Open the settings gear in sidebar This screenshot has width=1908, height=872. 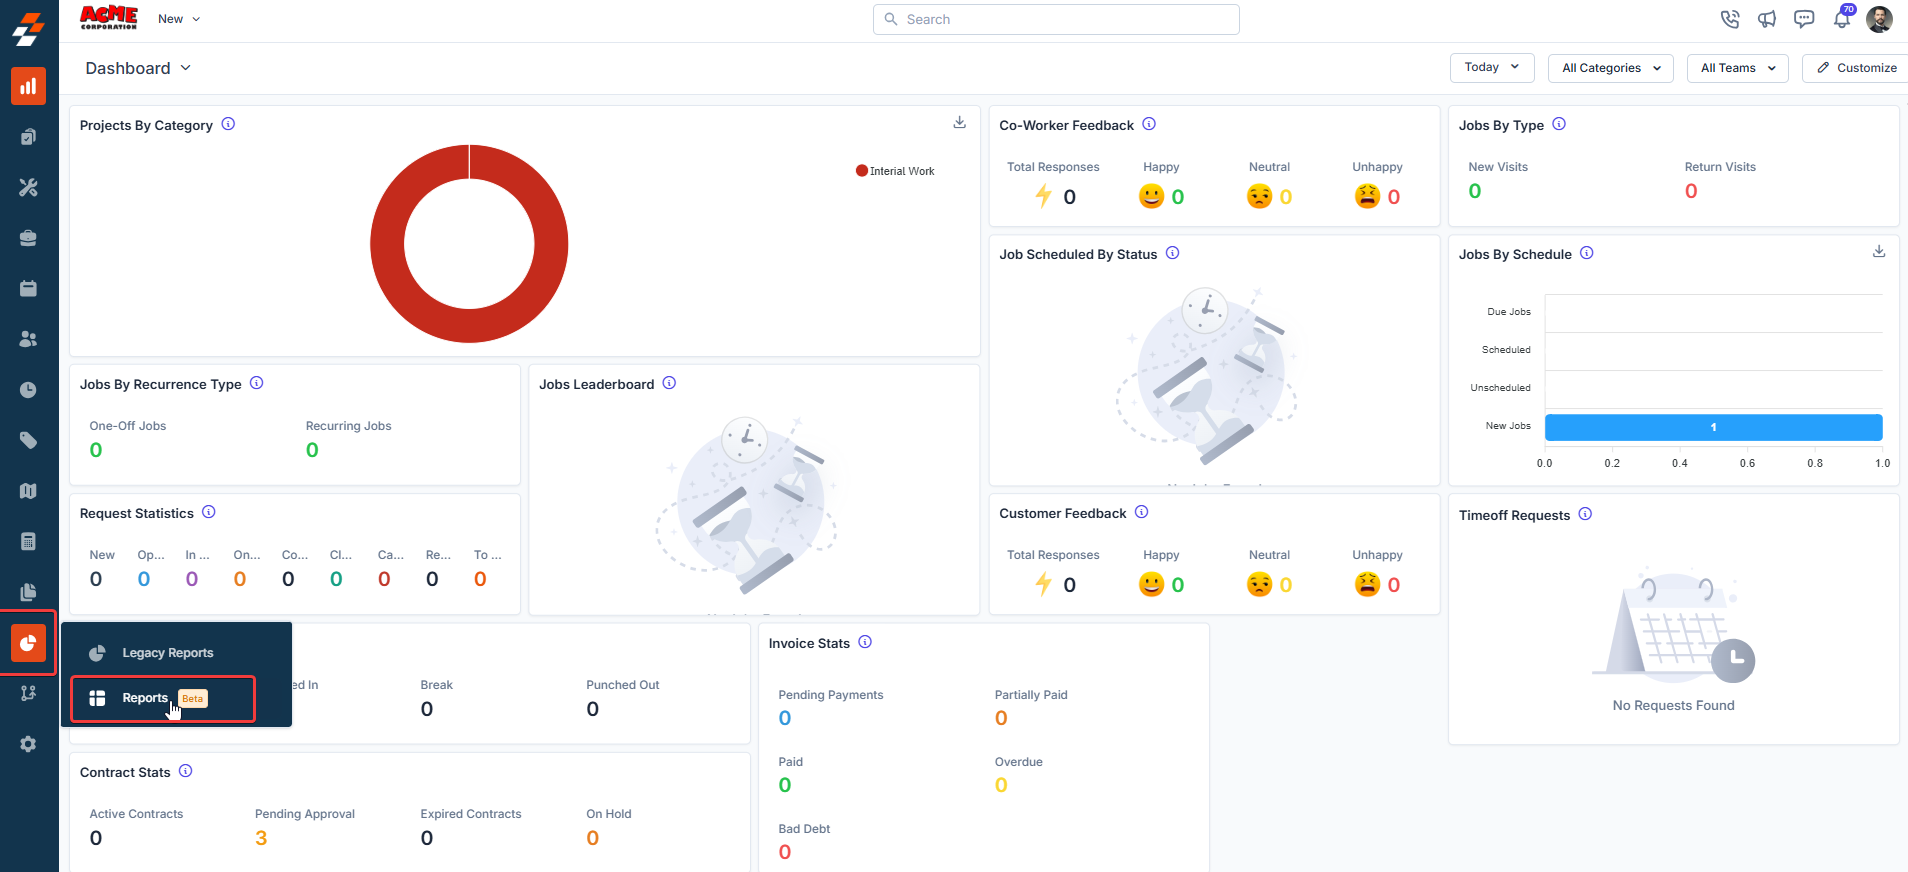[28, 744]
